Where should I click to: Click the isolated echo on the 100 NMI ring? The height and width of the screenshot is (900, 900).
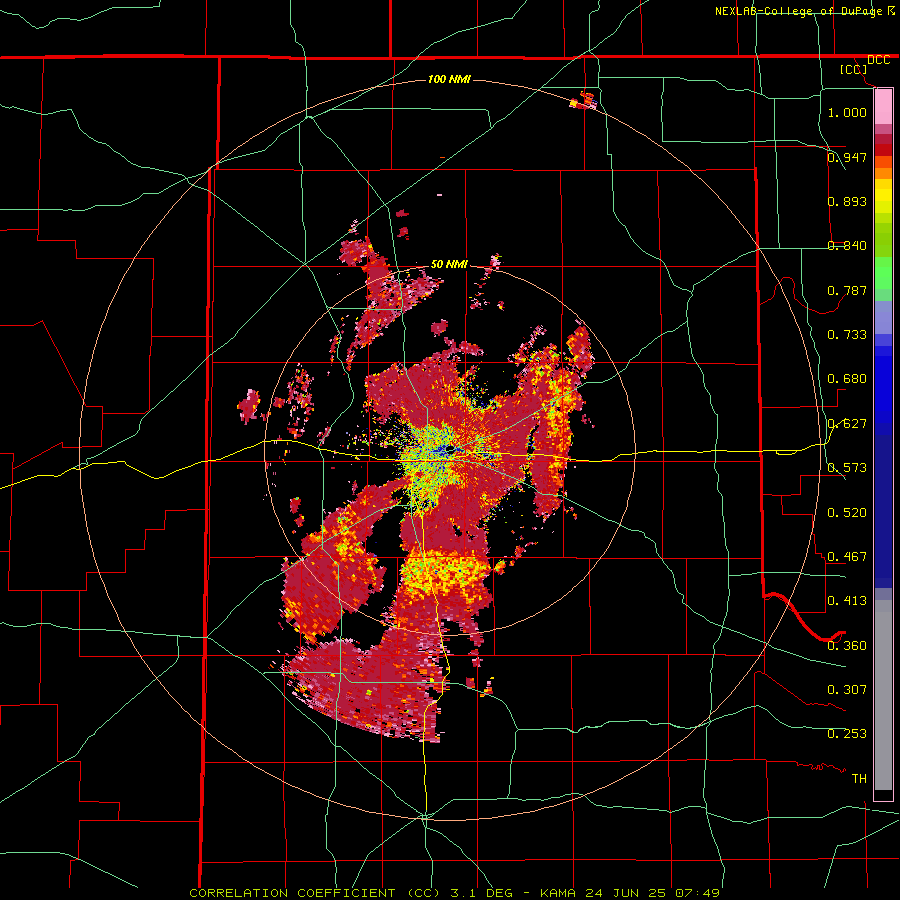584,100
